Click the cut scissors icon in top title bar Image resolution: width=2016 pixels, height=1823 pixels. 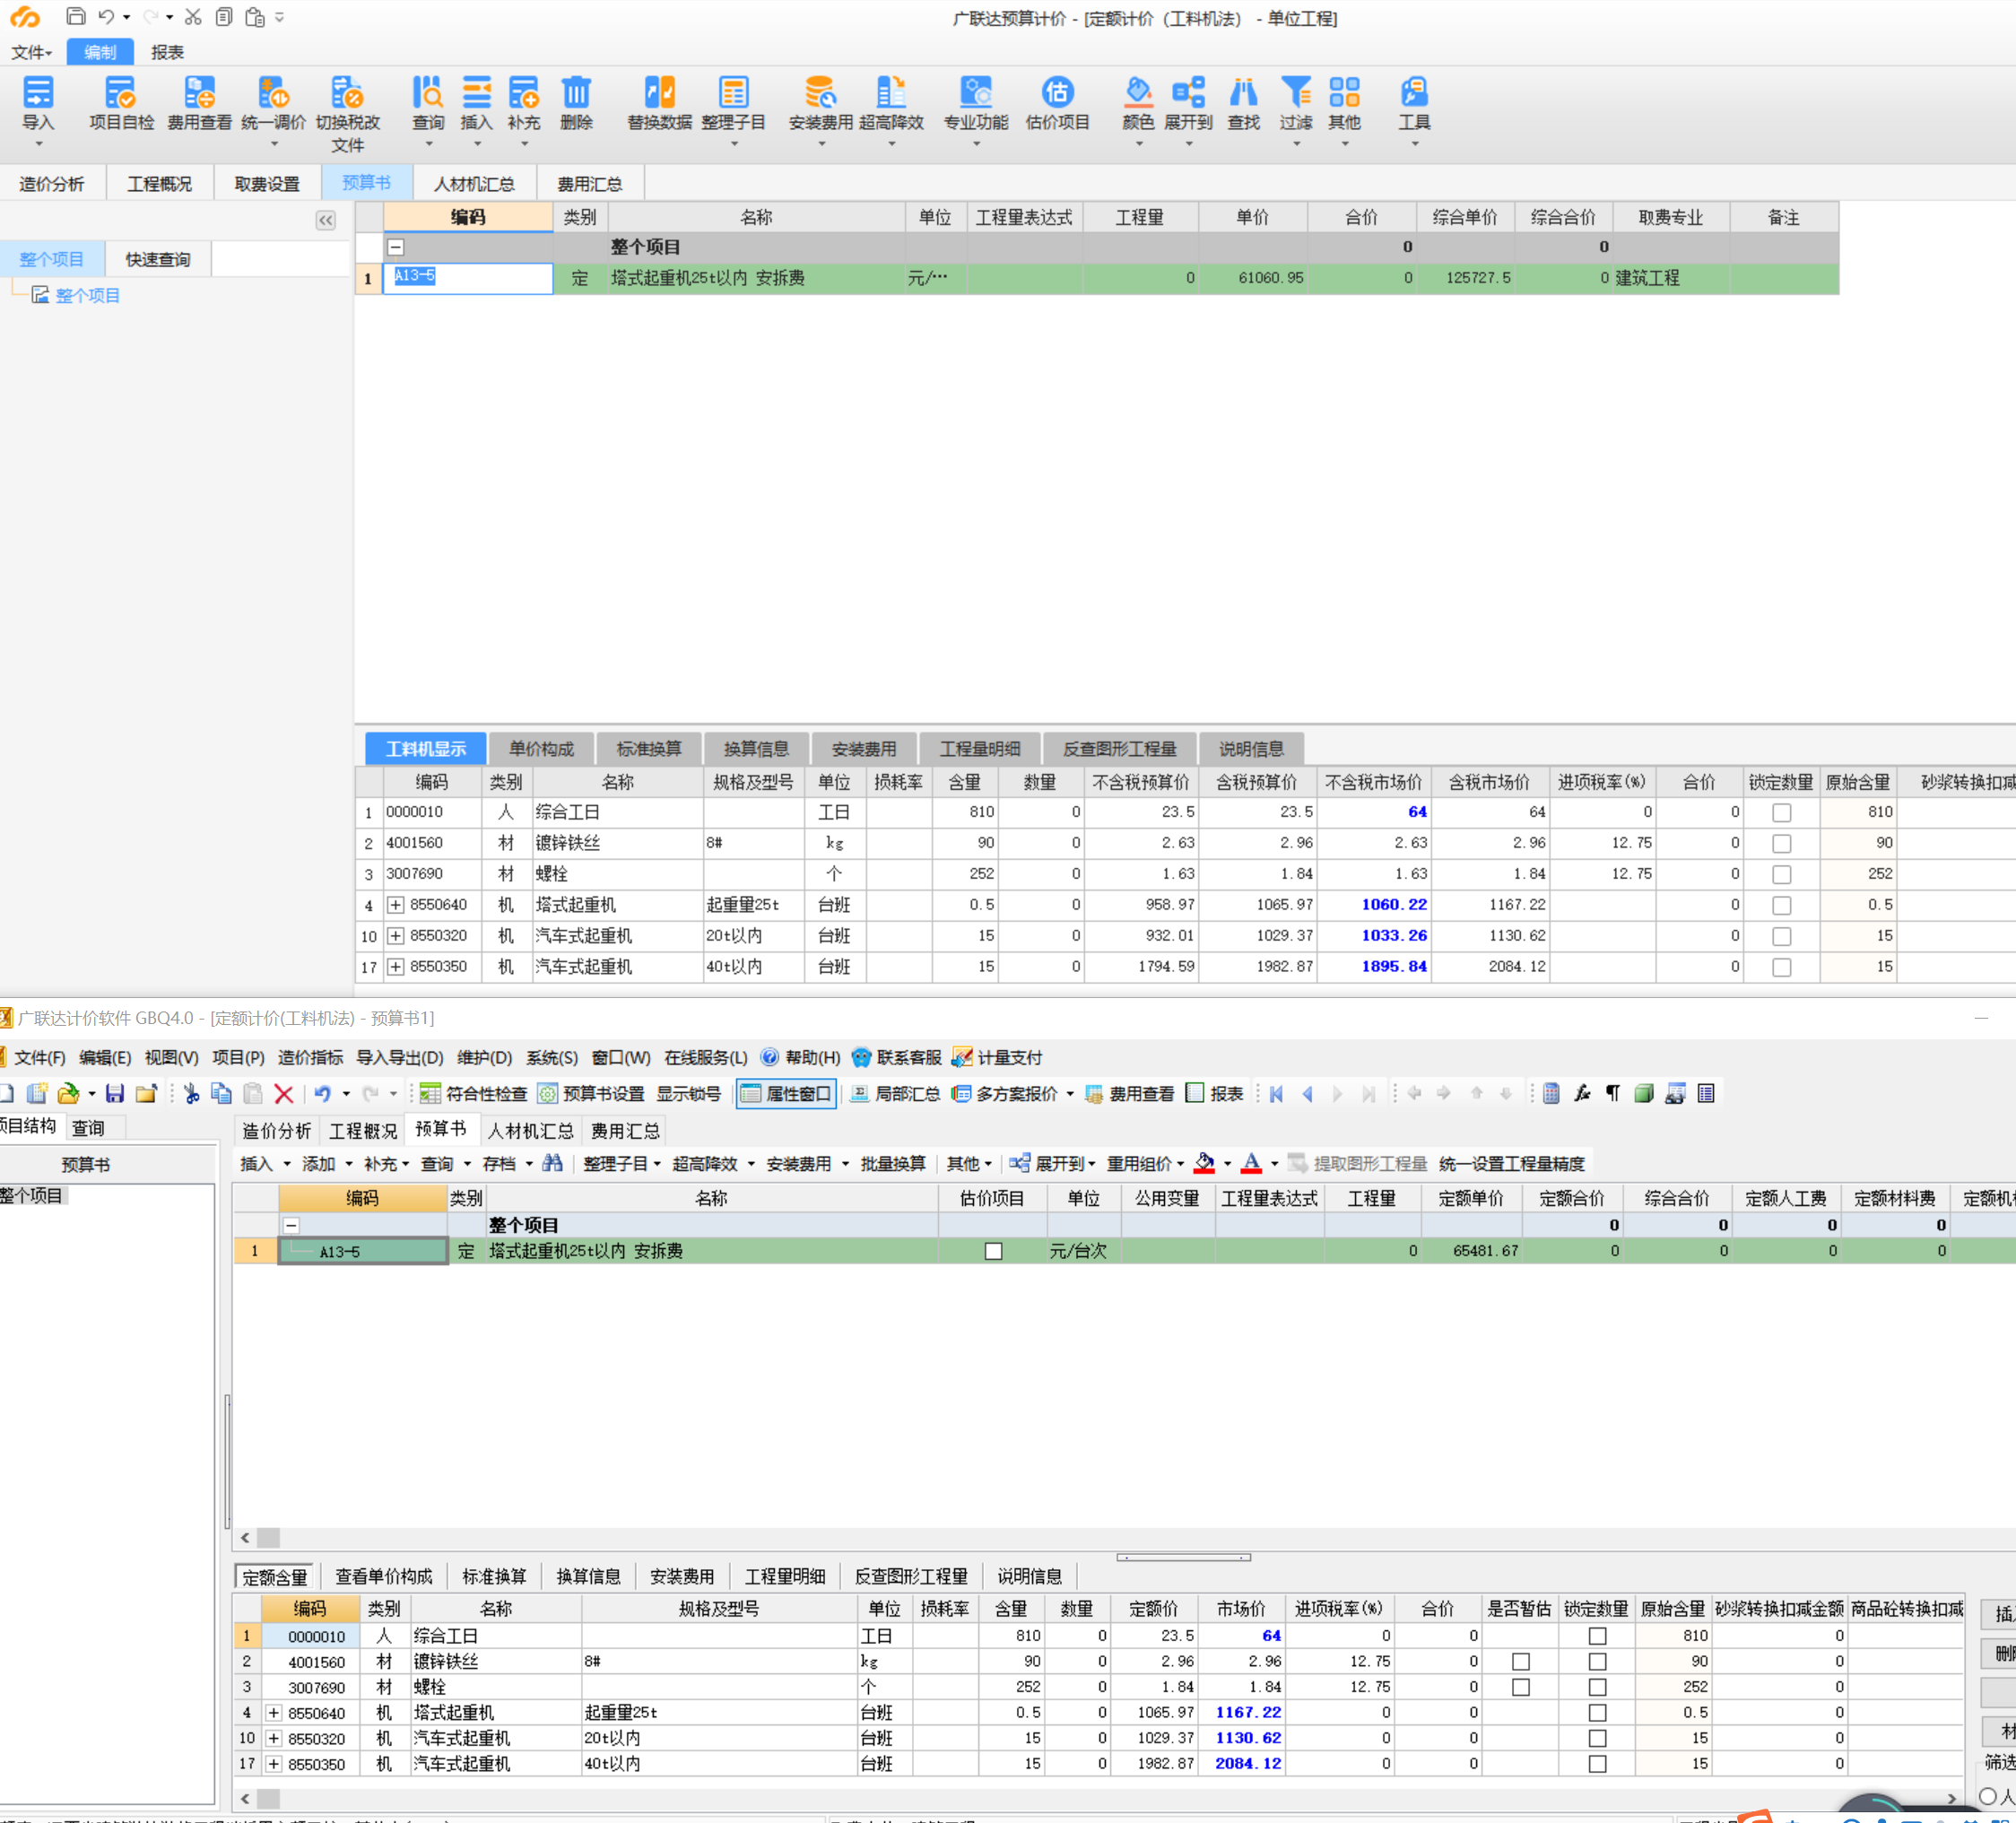(x=193, y=17)
